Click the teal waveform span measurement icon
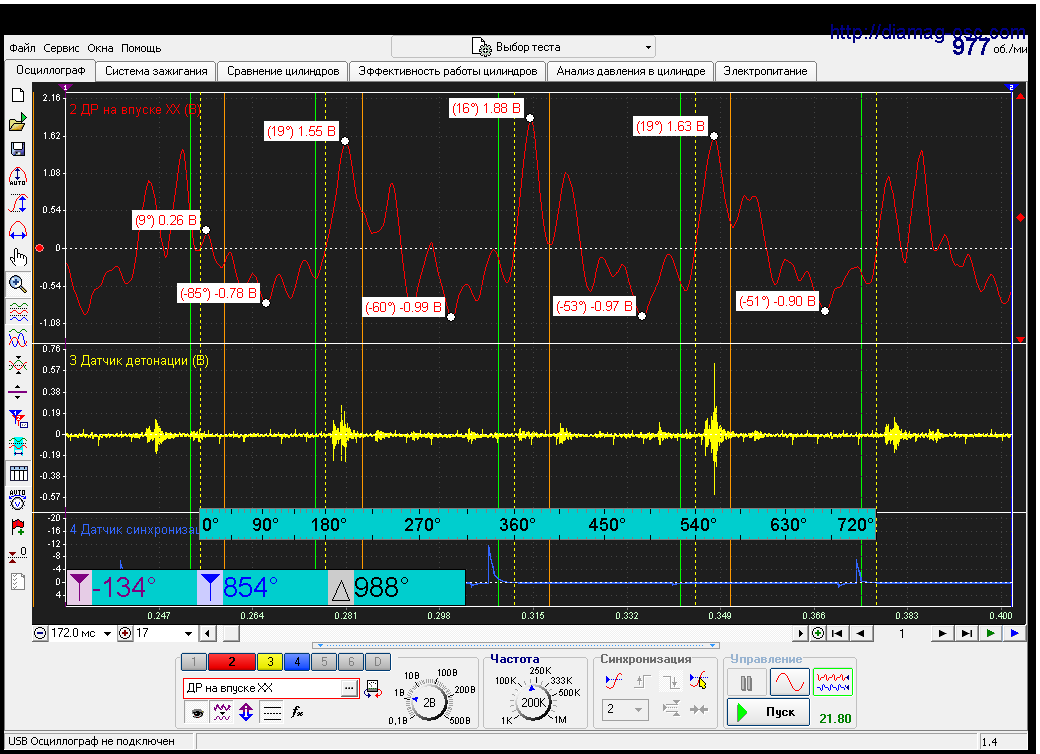The image size is (1040, 754). point(18,446)
